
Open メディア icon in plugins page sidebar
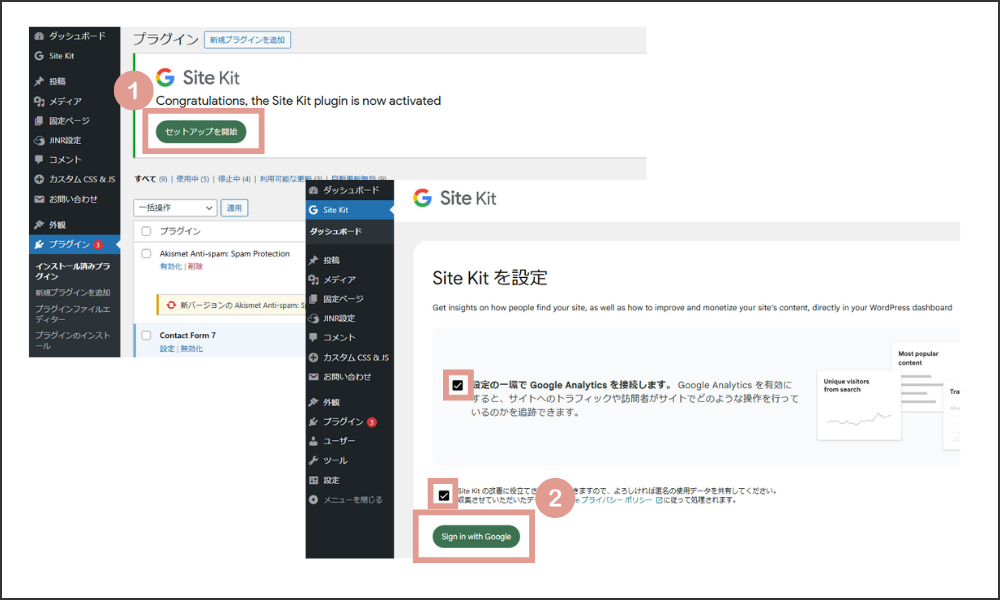[x=39, y=101]
